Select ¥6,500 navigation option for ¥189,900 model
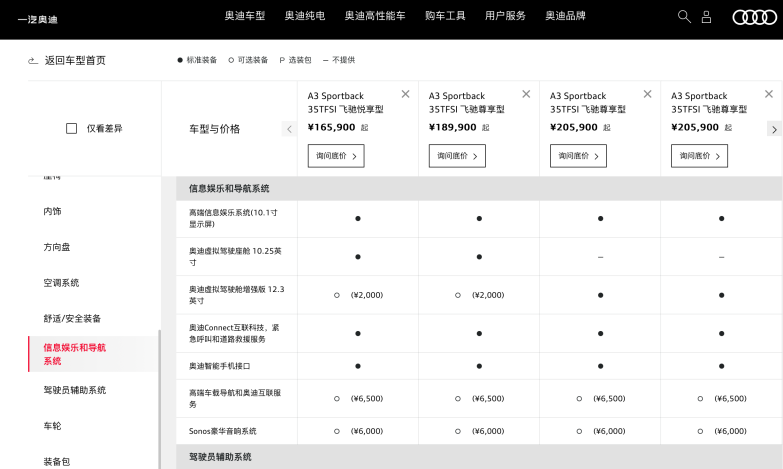This screenshot has height=469, width=783. click(458, 399)
